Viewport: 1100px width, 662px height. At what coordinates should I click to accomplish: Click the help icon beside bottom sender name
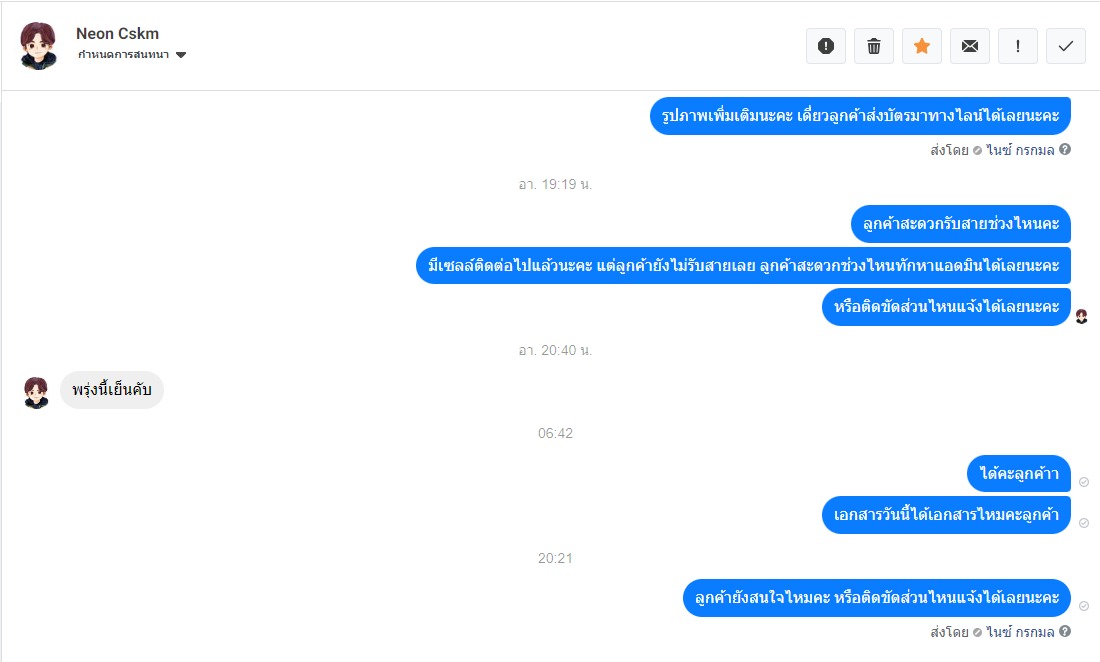(1065, 631)
